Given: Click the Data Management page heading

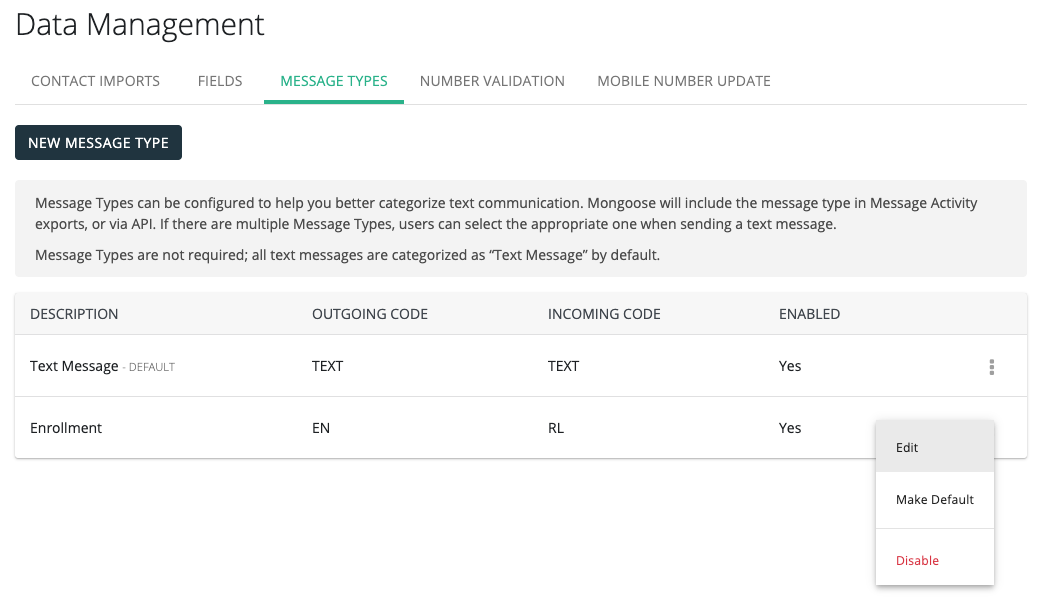Looking at the screenshot, I should click(140, 25).
